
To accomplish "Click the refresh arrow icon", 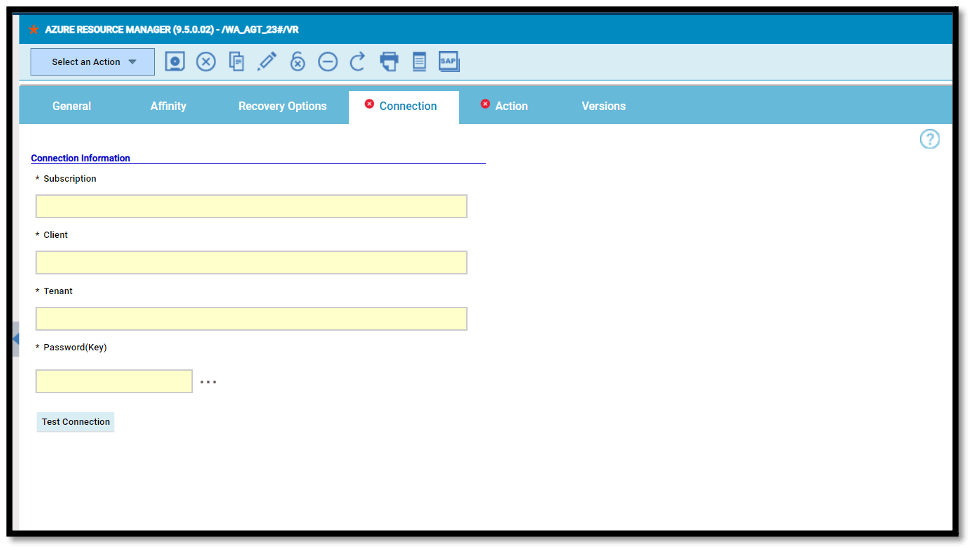I will (x=358, y=62).
